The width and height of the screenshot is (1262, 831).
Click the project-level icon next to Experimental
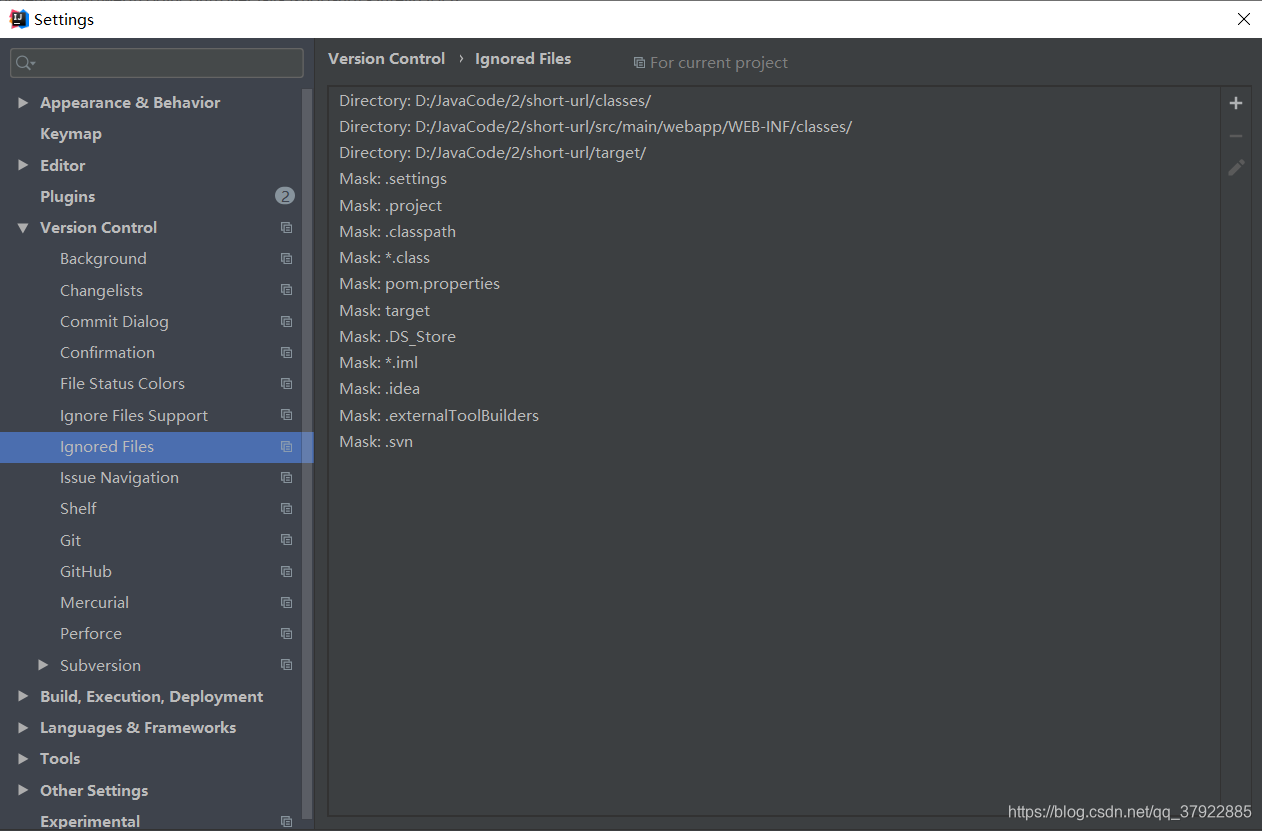(x=287, y=821)
